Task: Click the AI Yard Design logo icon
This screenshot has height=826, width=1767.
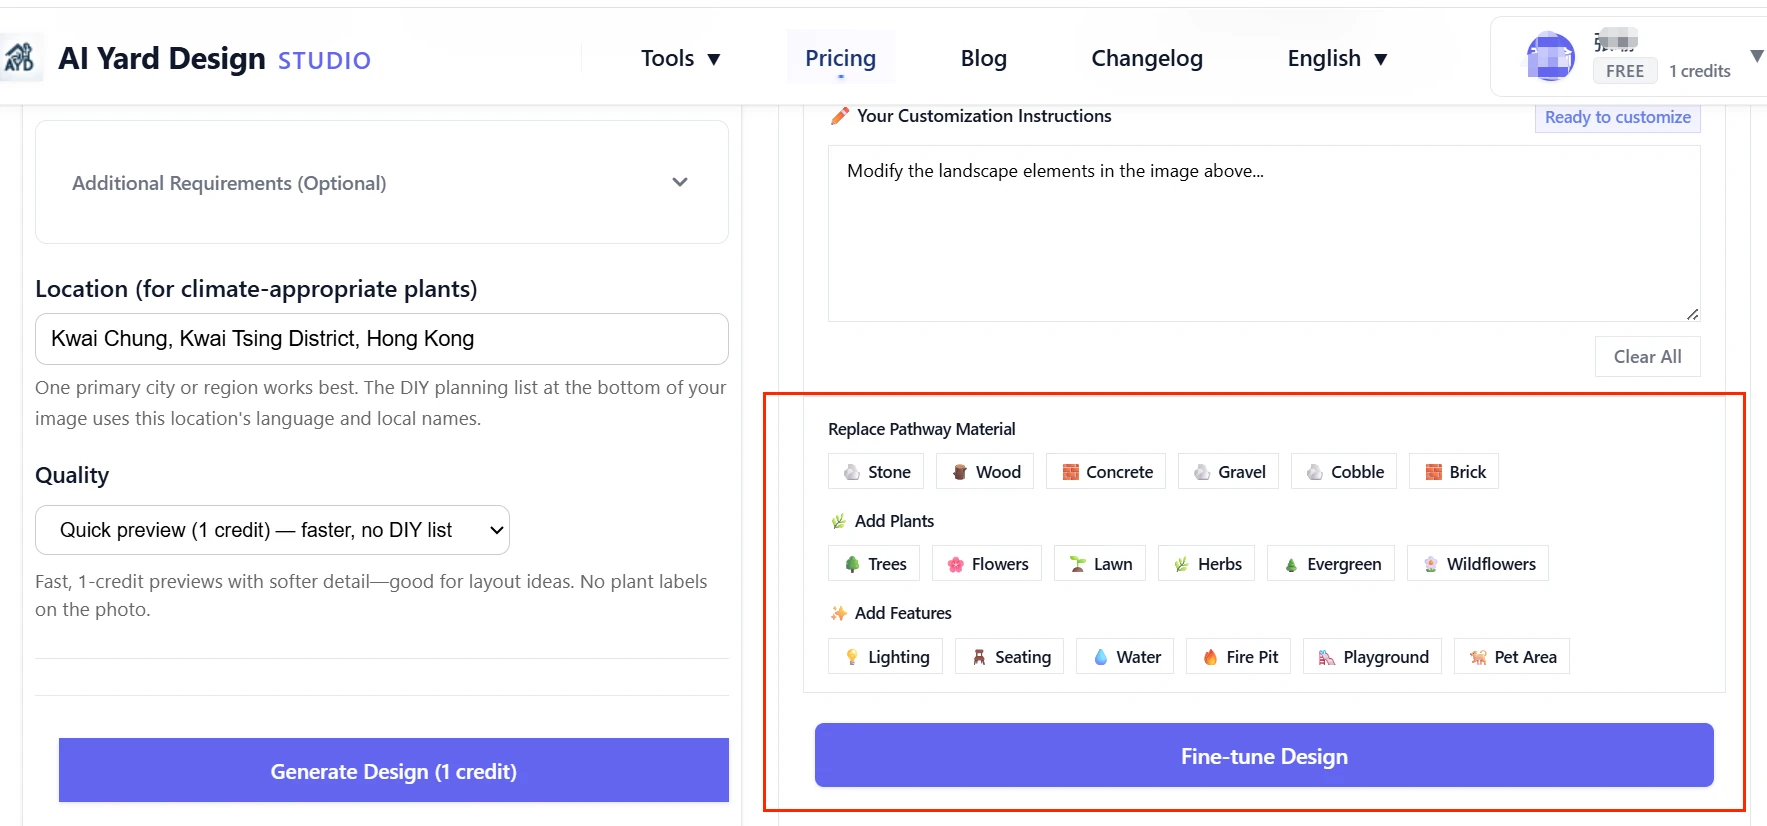Action: click(x=20, y=58)
